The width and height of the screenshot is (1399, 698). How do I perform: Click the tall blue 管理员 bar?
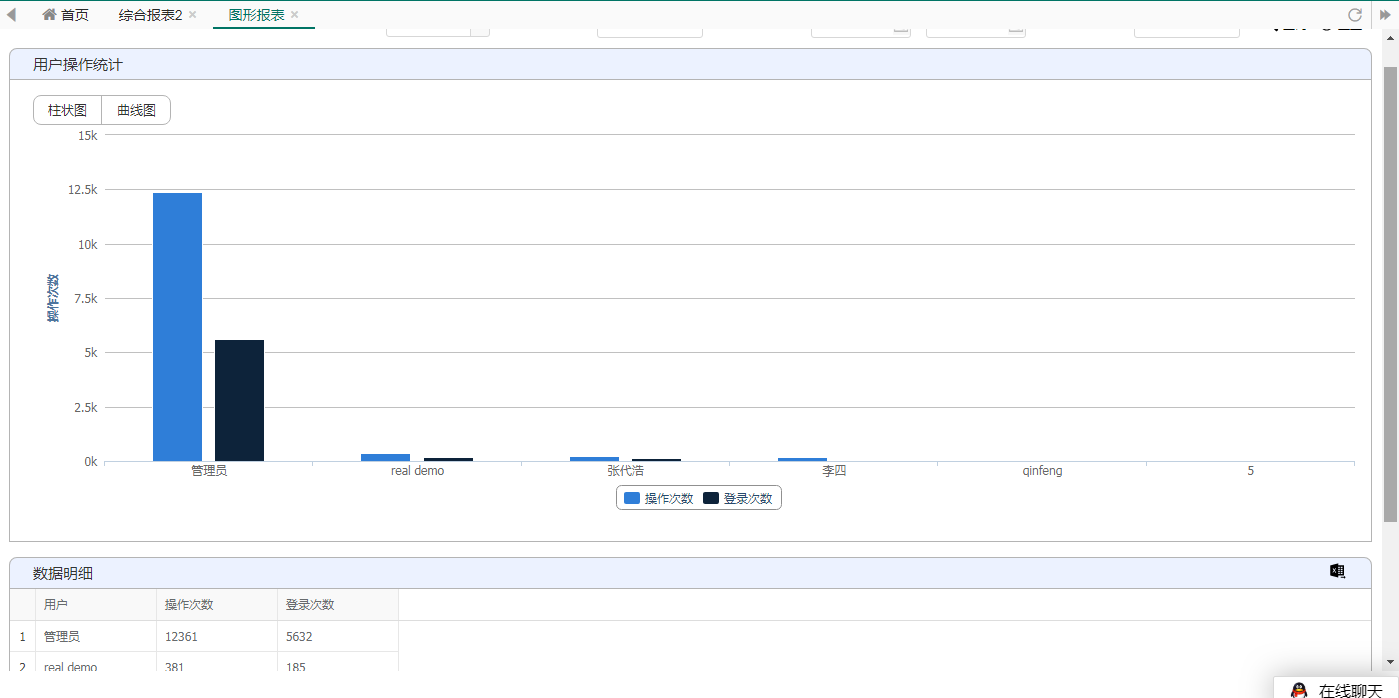(x=177, y=327)
